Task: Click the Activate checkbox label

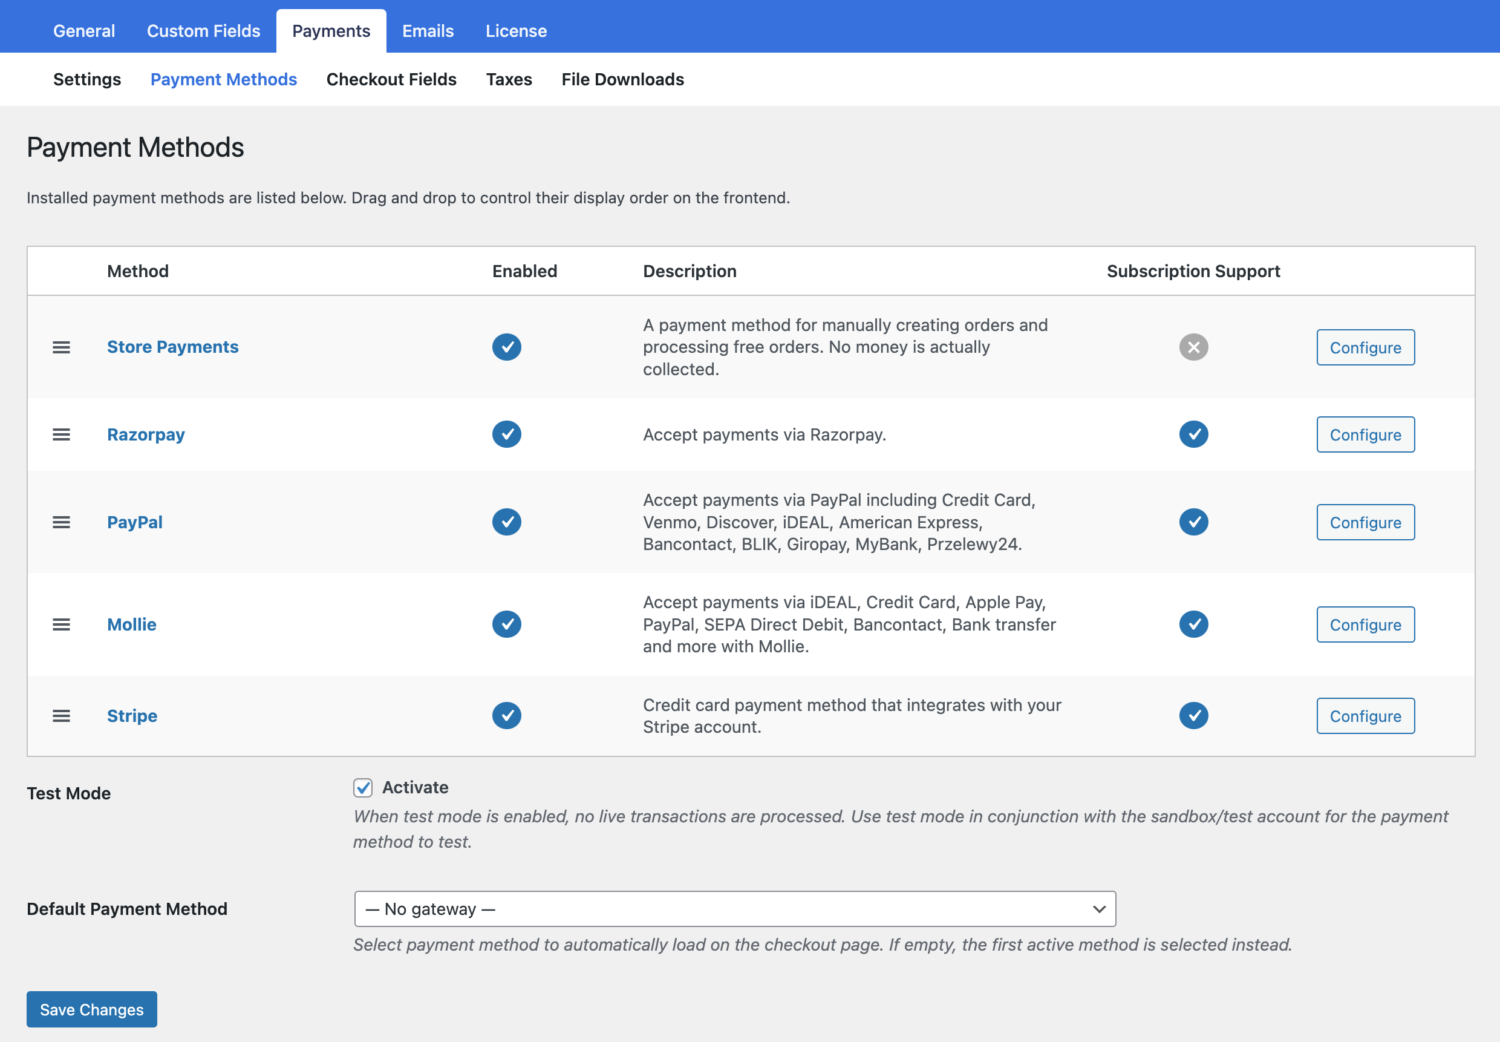Action: 415,788
